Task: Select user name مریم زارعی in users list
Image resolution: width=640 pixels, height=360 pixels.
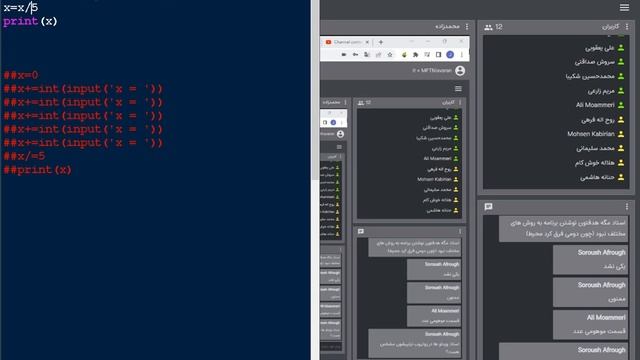Action: point(601,91)
